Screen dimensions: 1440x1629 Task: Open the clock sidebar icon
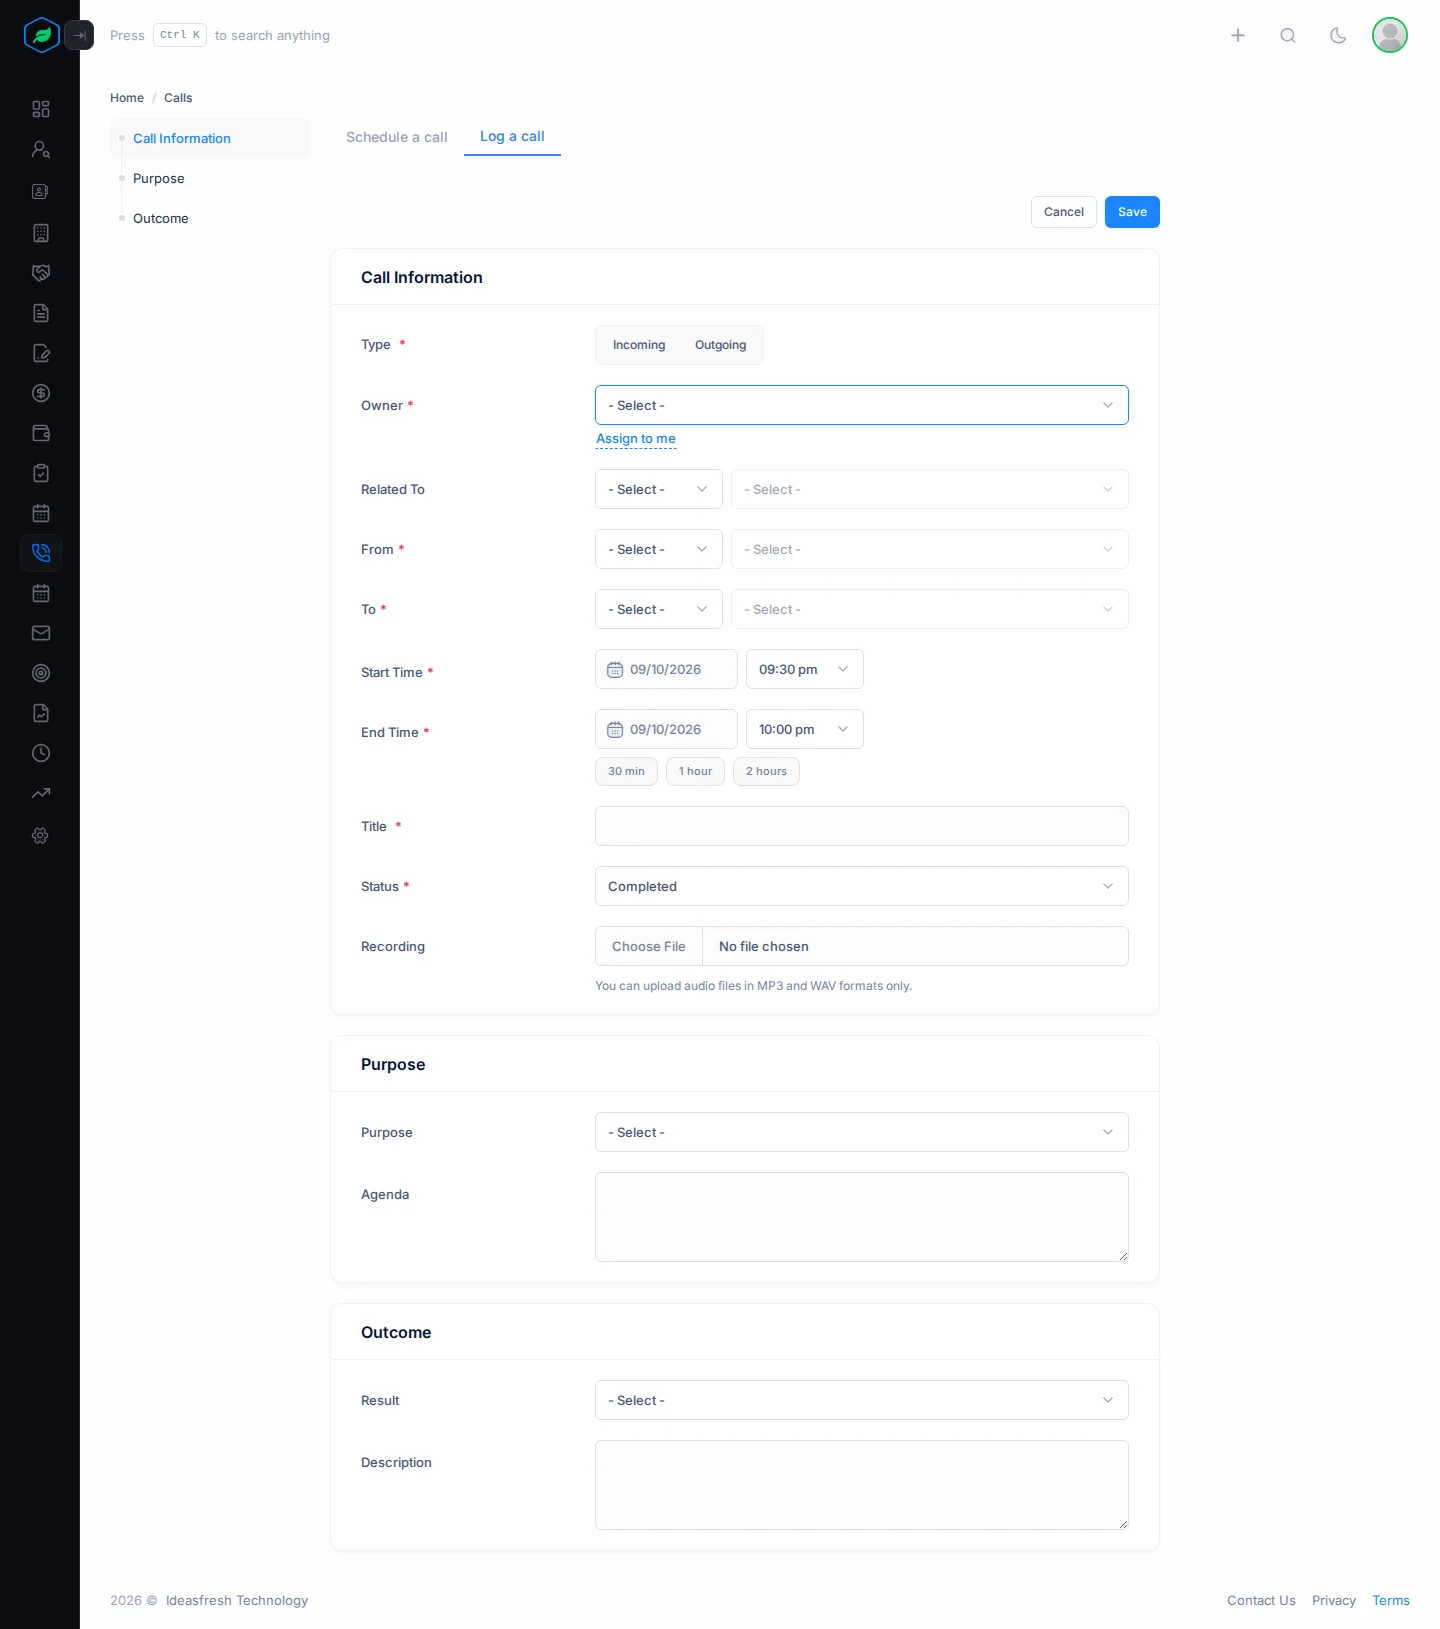click(41, 753)
